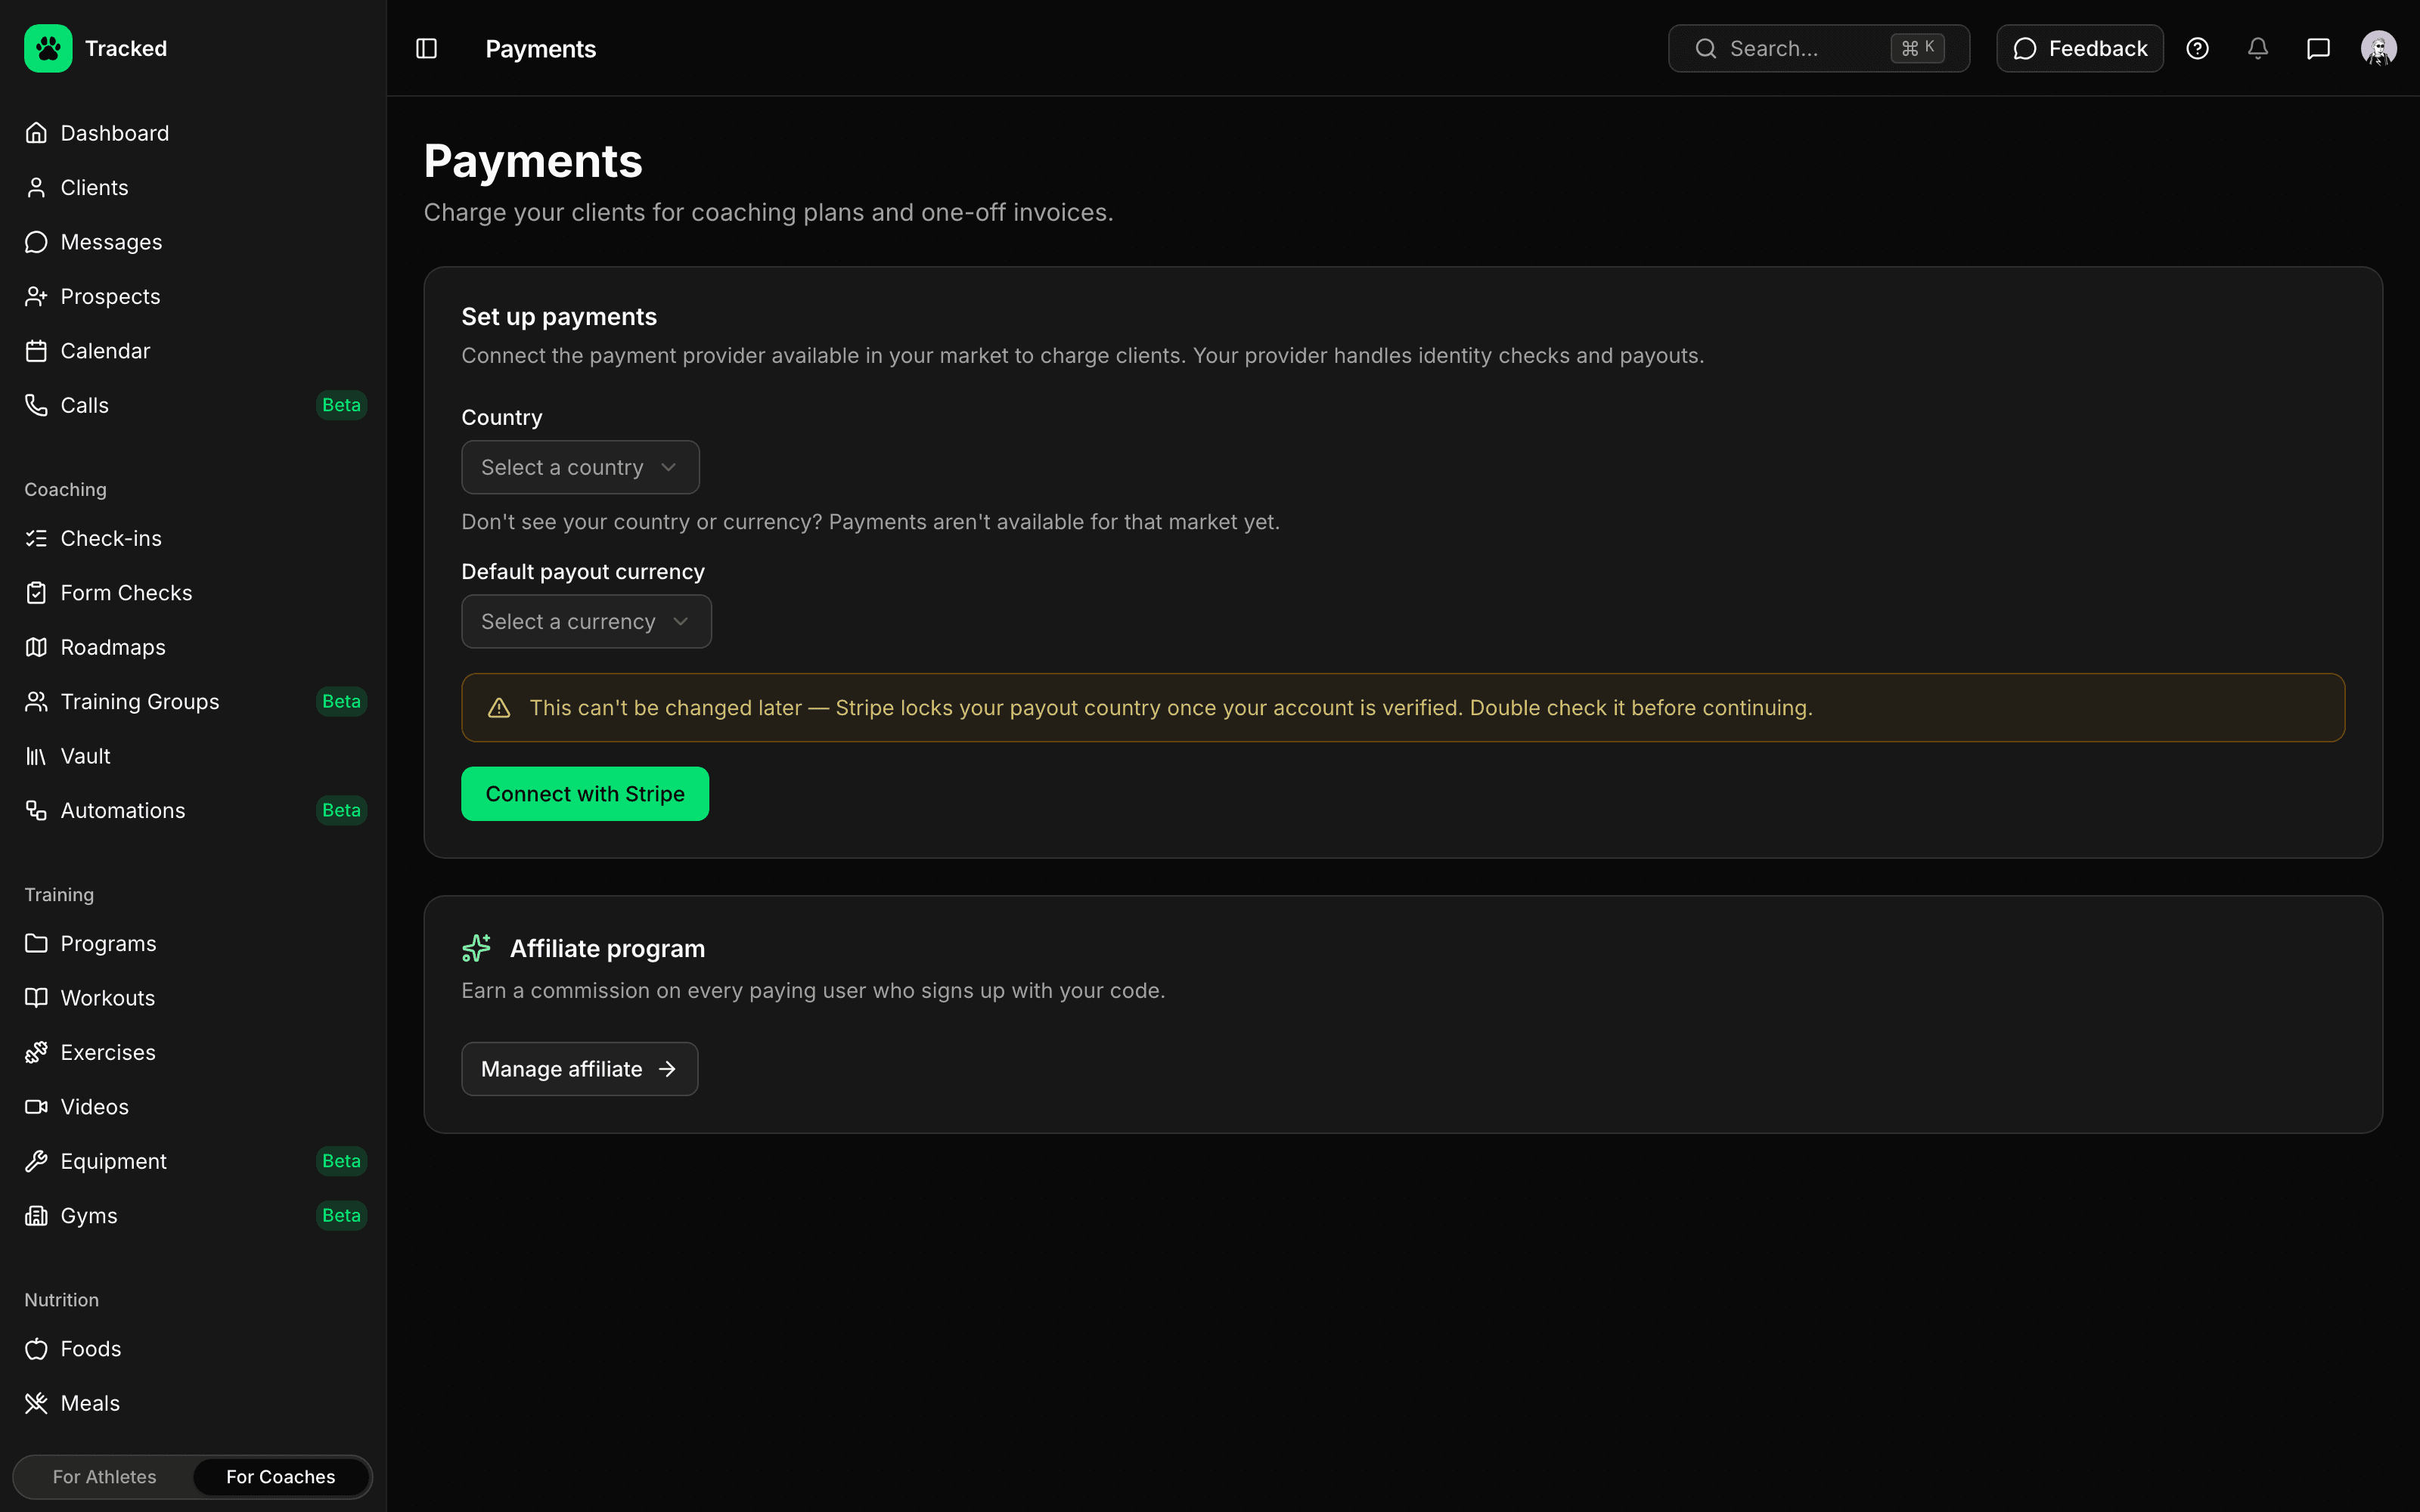Click the Training Groups people icon
Screen dimensions: 2420x1512
(36, 702)
